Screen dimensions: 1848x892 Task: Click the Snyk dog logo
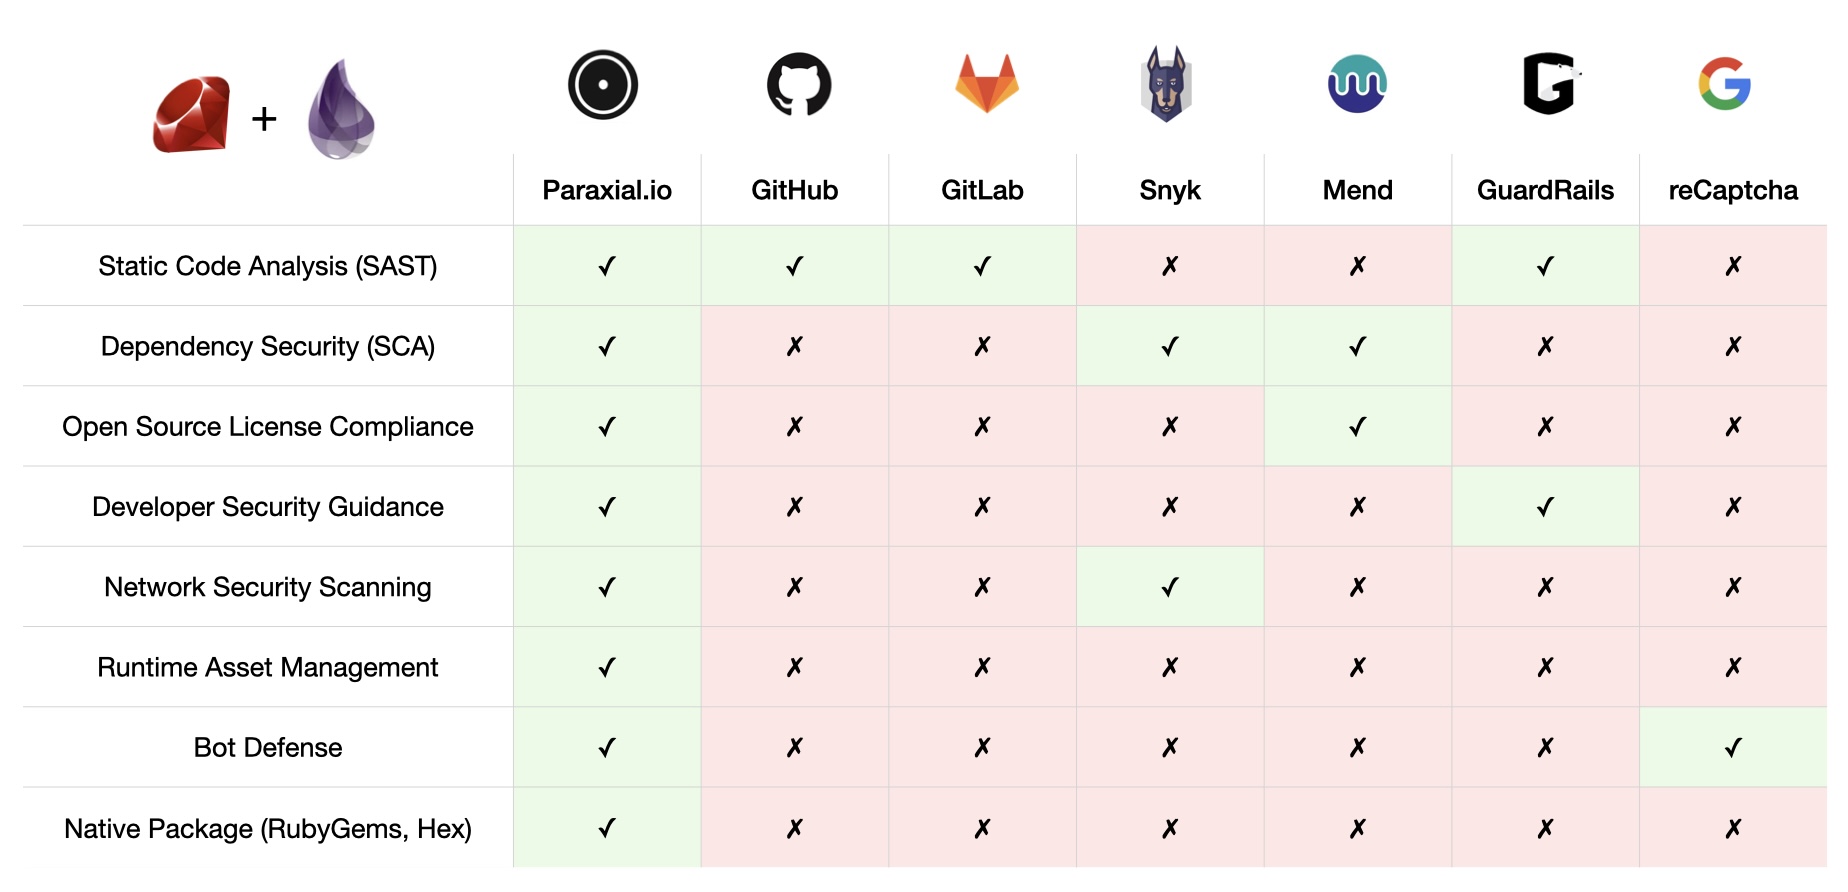pyautogui.click(x=1166, y=84)
